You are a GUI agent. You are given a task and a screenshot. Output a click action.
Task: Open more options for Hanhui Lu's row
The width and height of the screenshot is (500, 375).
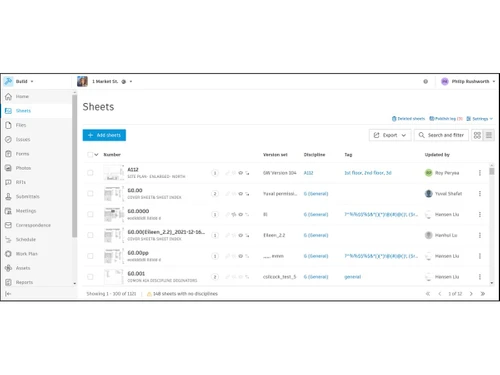coord(480,235)
